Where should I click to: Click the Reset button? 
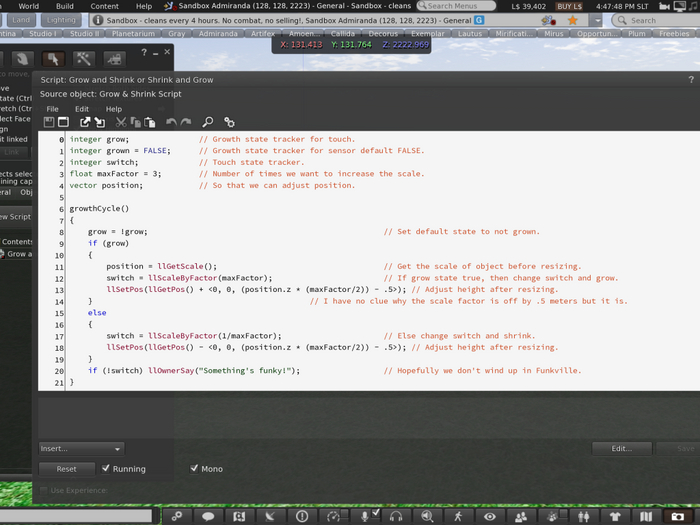click(x=67, y=469)
